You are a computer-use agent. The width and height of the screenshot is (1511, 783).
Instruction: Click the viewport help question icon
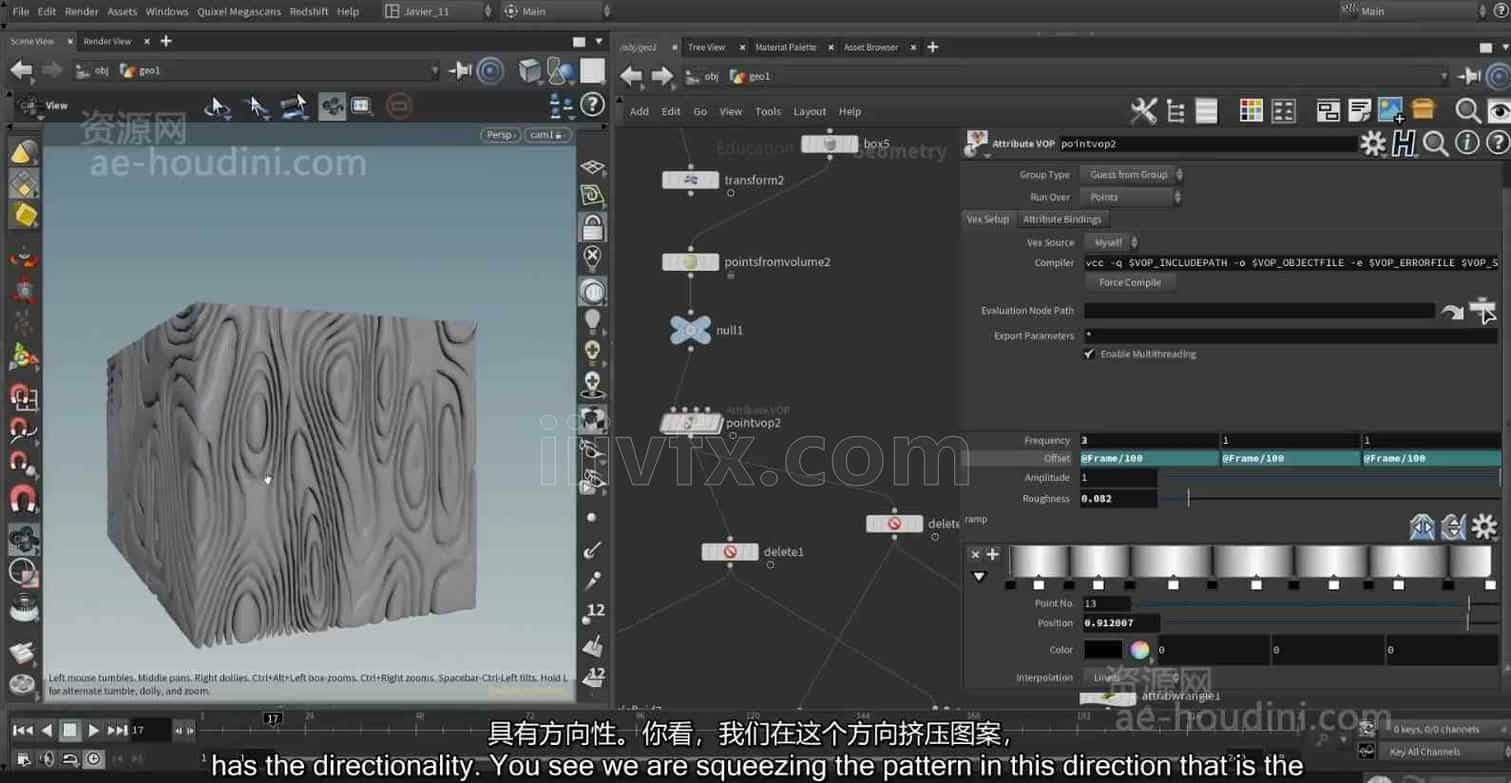click(593, 104)
